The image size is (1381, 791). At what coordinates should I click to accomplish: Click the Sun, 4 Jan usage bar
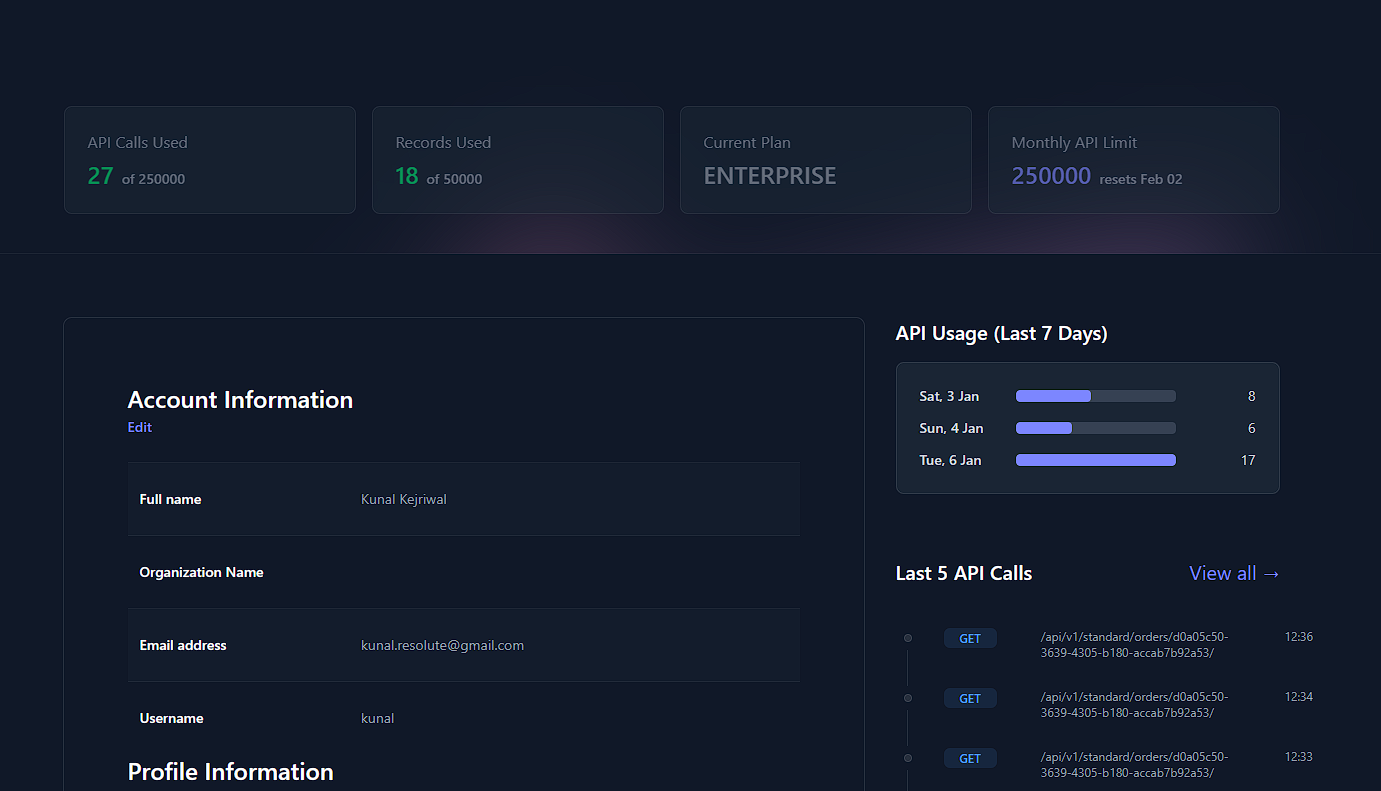coord(1095,428)
